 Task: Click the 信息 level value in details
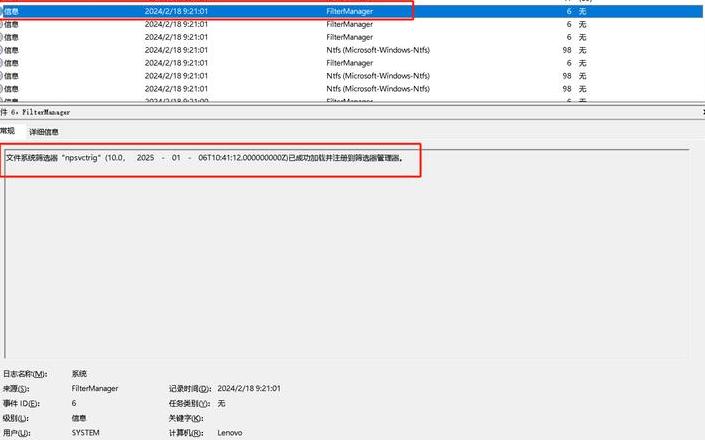pos(79,418)
